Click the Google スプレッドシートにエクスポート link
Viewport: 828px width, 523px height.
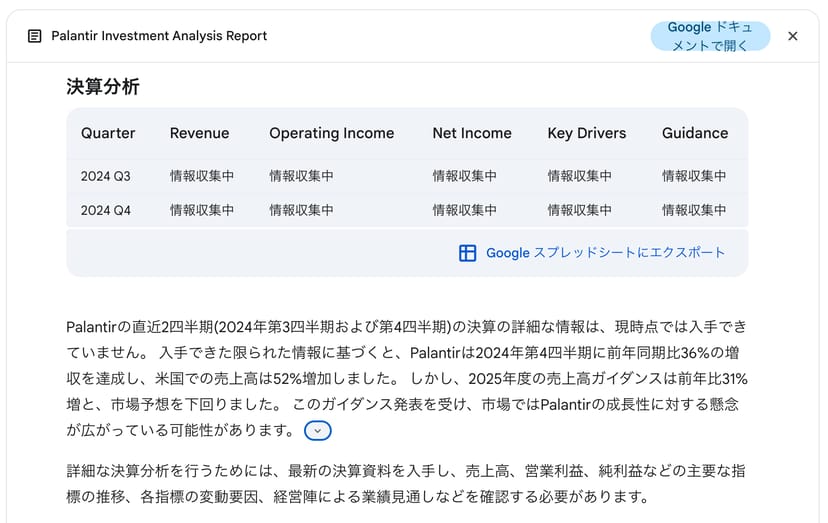(x=605, y=253)
